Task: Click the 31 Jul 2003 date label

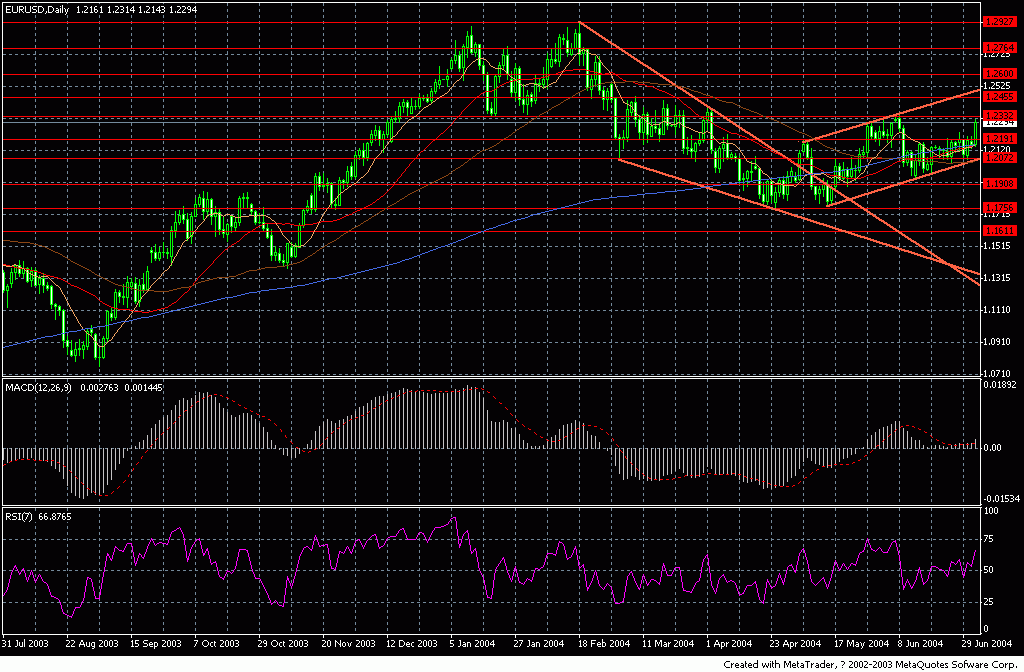Action: click(x=25, y=643)
